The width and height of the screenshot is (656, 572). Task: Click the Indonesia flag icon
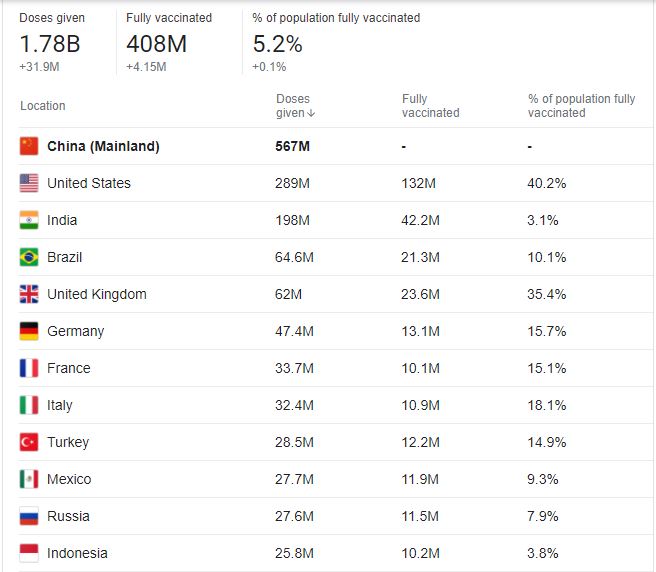[x=29, y=553]
